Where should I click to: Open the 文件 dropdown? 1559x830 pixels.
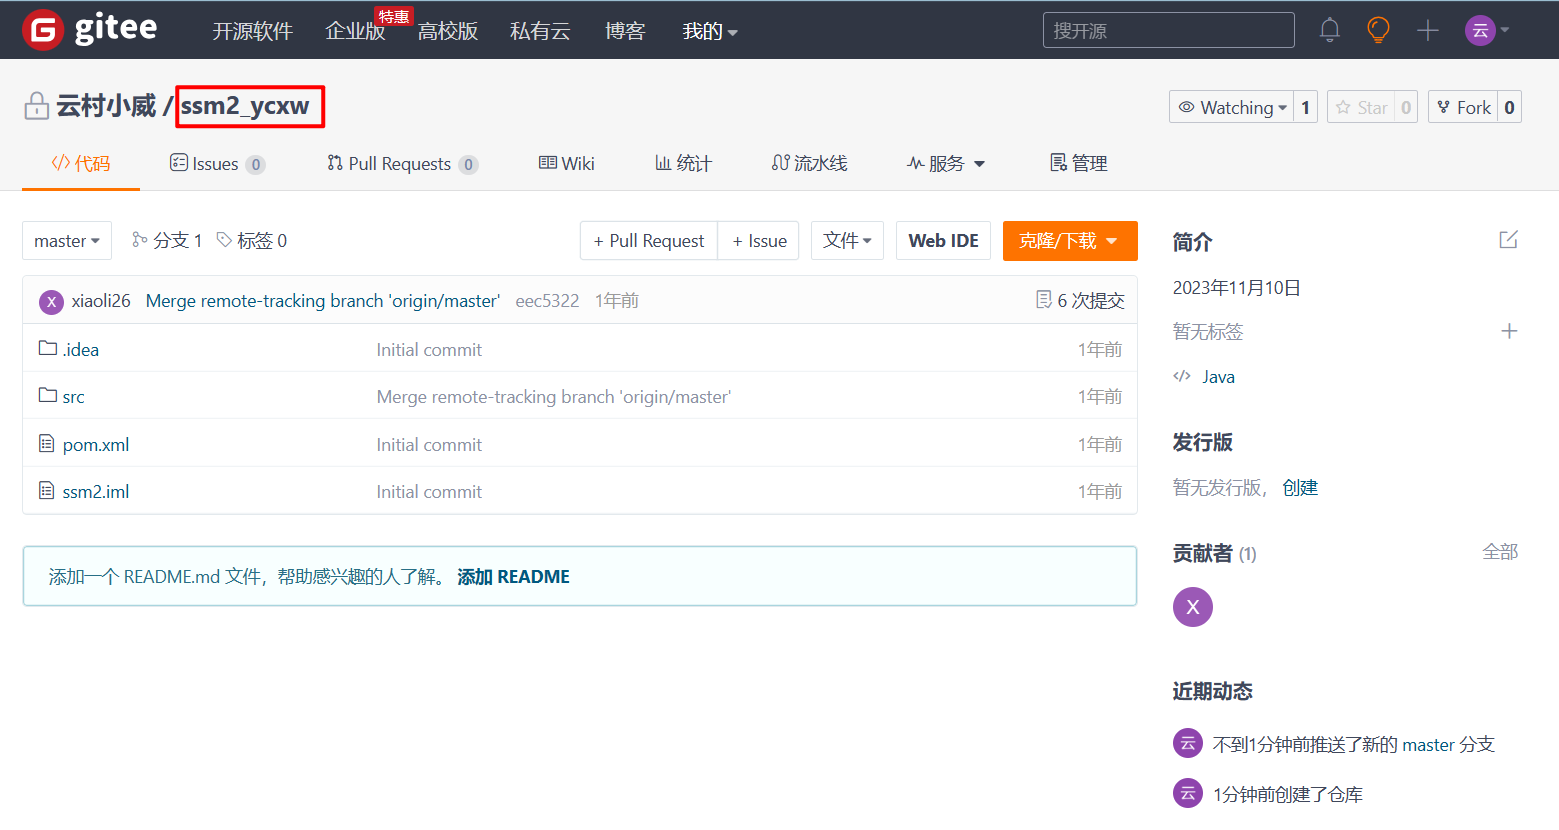coord(846,240)
